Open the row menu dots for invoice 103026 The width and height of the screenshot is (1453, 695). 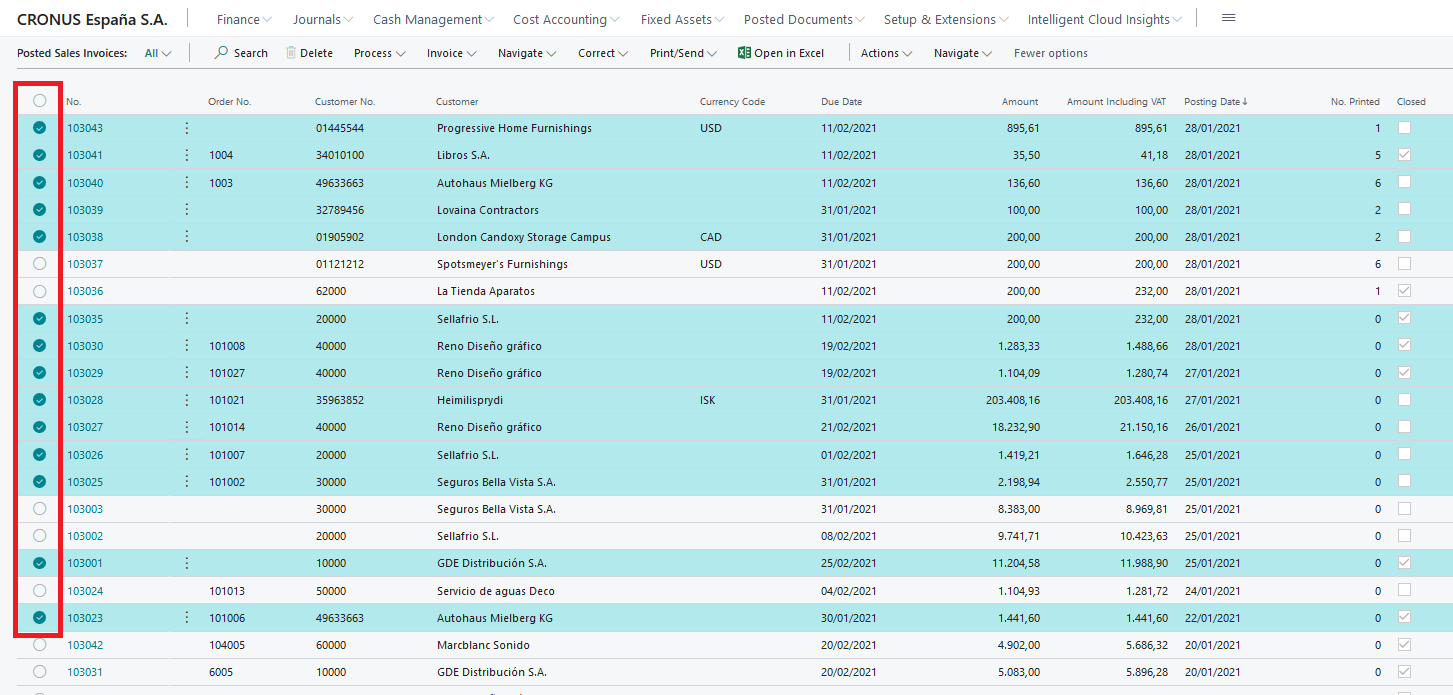click(187, 455)
